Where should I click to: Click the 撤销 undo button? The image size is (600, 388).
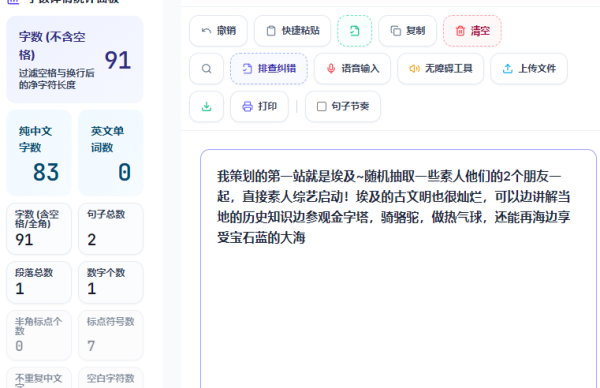click(218, 31)
